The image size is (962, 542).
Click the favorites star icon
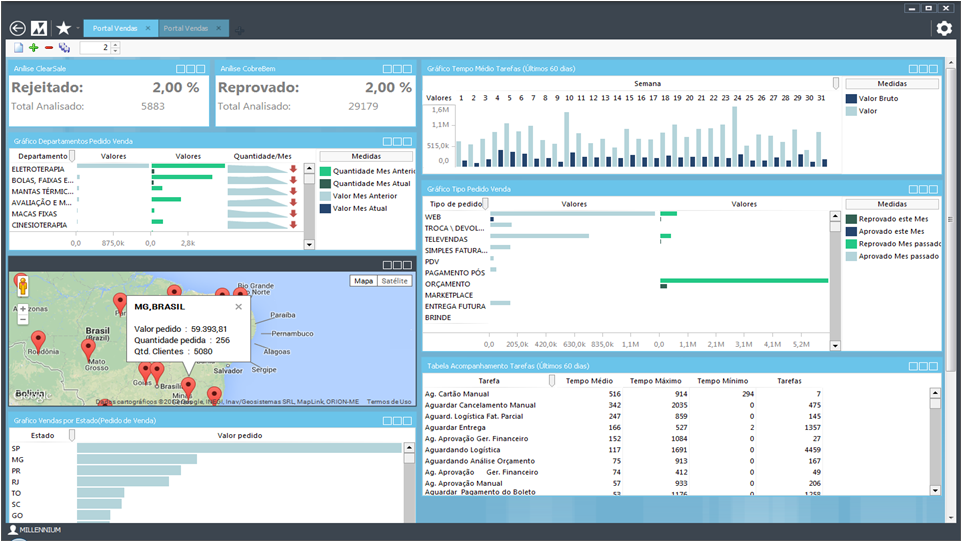pyautogui.click(x=63, y=28)
